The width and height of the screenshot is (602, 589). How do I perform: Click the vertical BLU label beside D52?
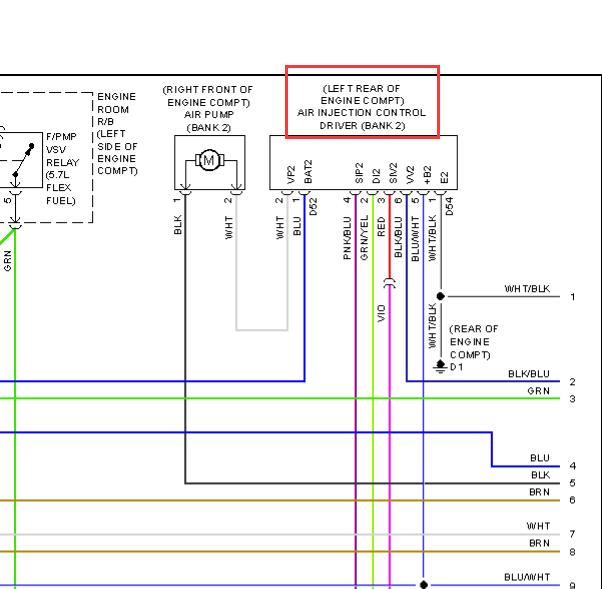[x=297, y=226]
